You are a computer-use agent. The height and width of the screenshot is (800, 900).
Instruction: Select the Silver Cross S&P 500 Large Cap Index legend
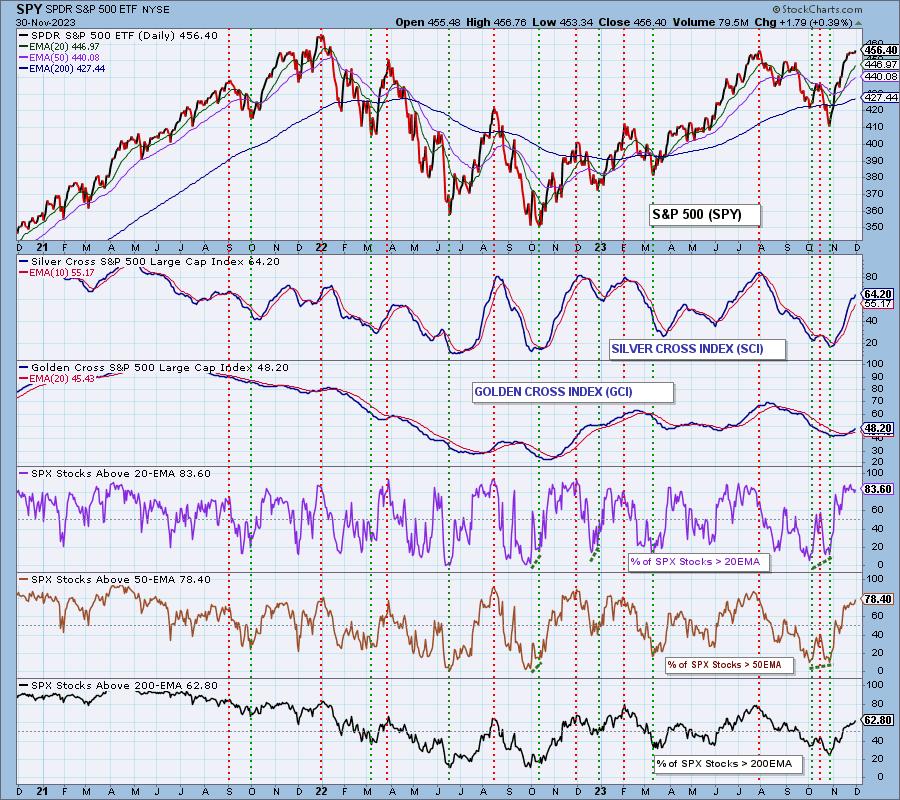click(x=149, y=262)
